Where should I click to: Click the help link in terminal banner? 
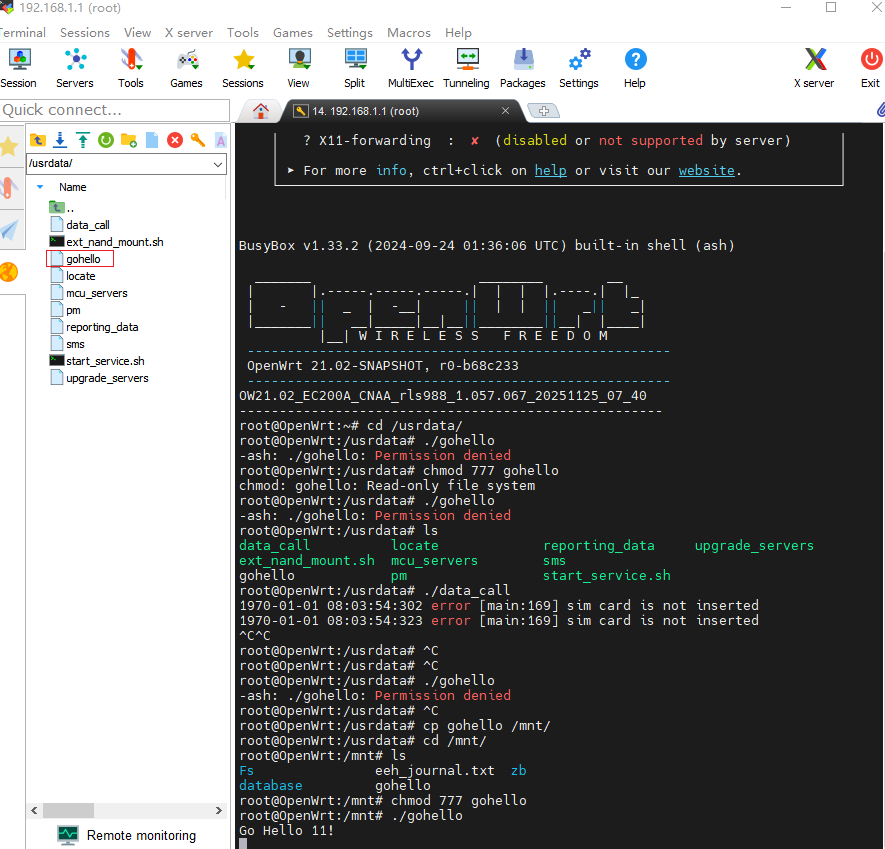[550, 170]
